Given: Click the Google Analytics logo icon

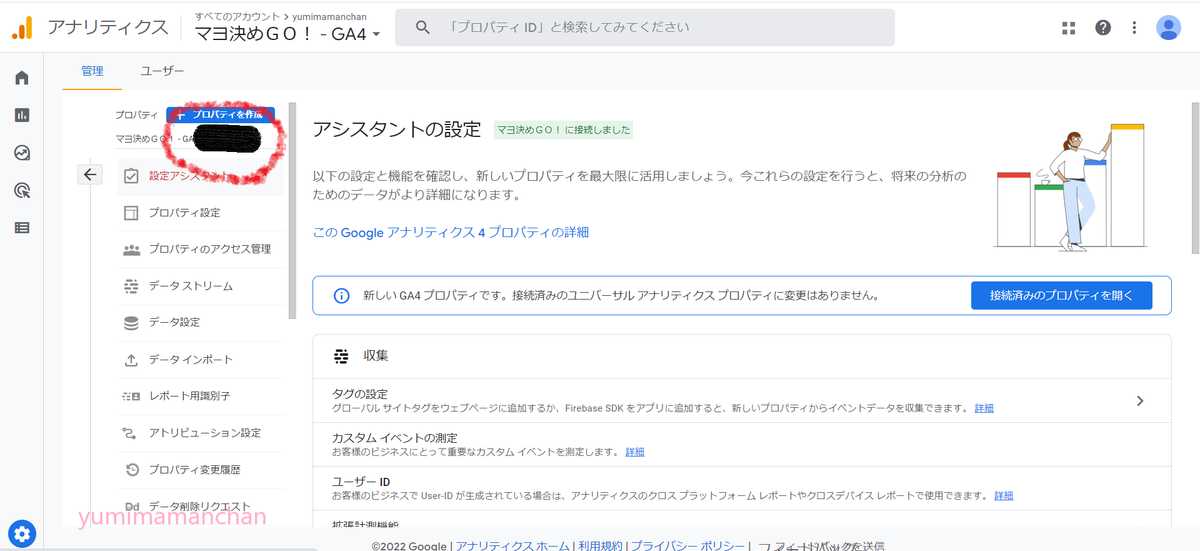Looking at the screenshot, I should [21, 28].
